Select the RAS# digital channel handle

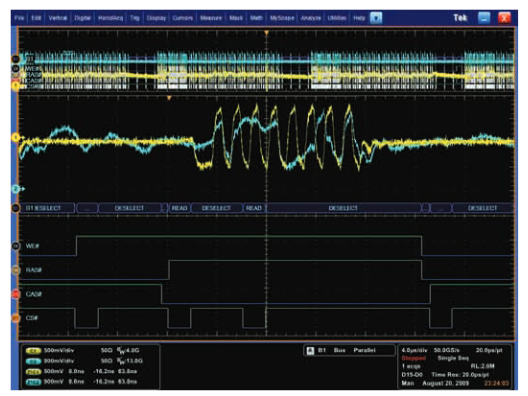coord(15,270)
